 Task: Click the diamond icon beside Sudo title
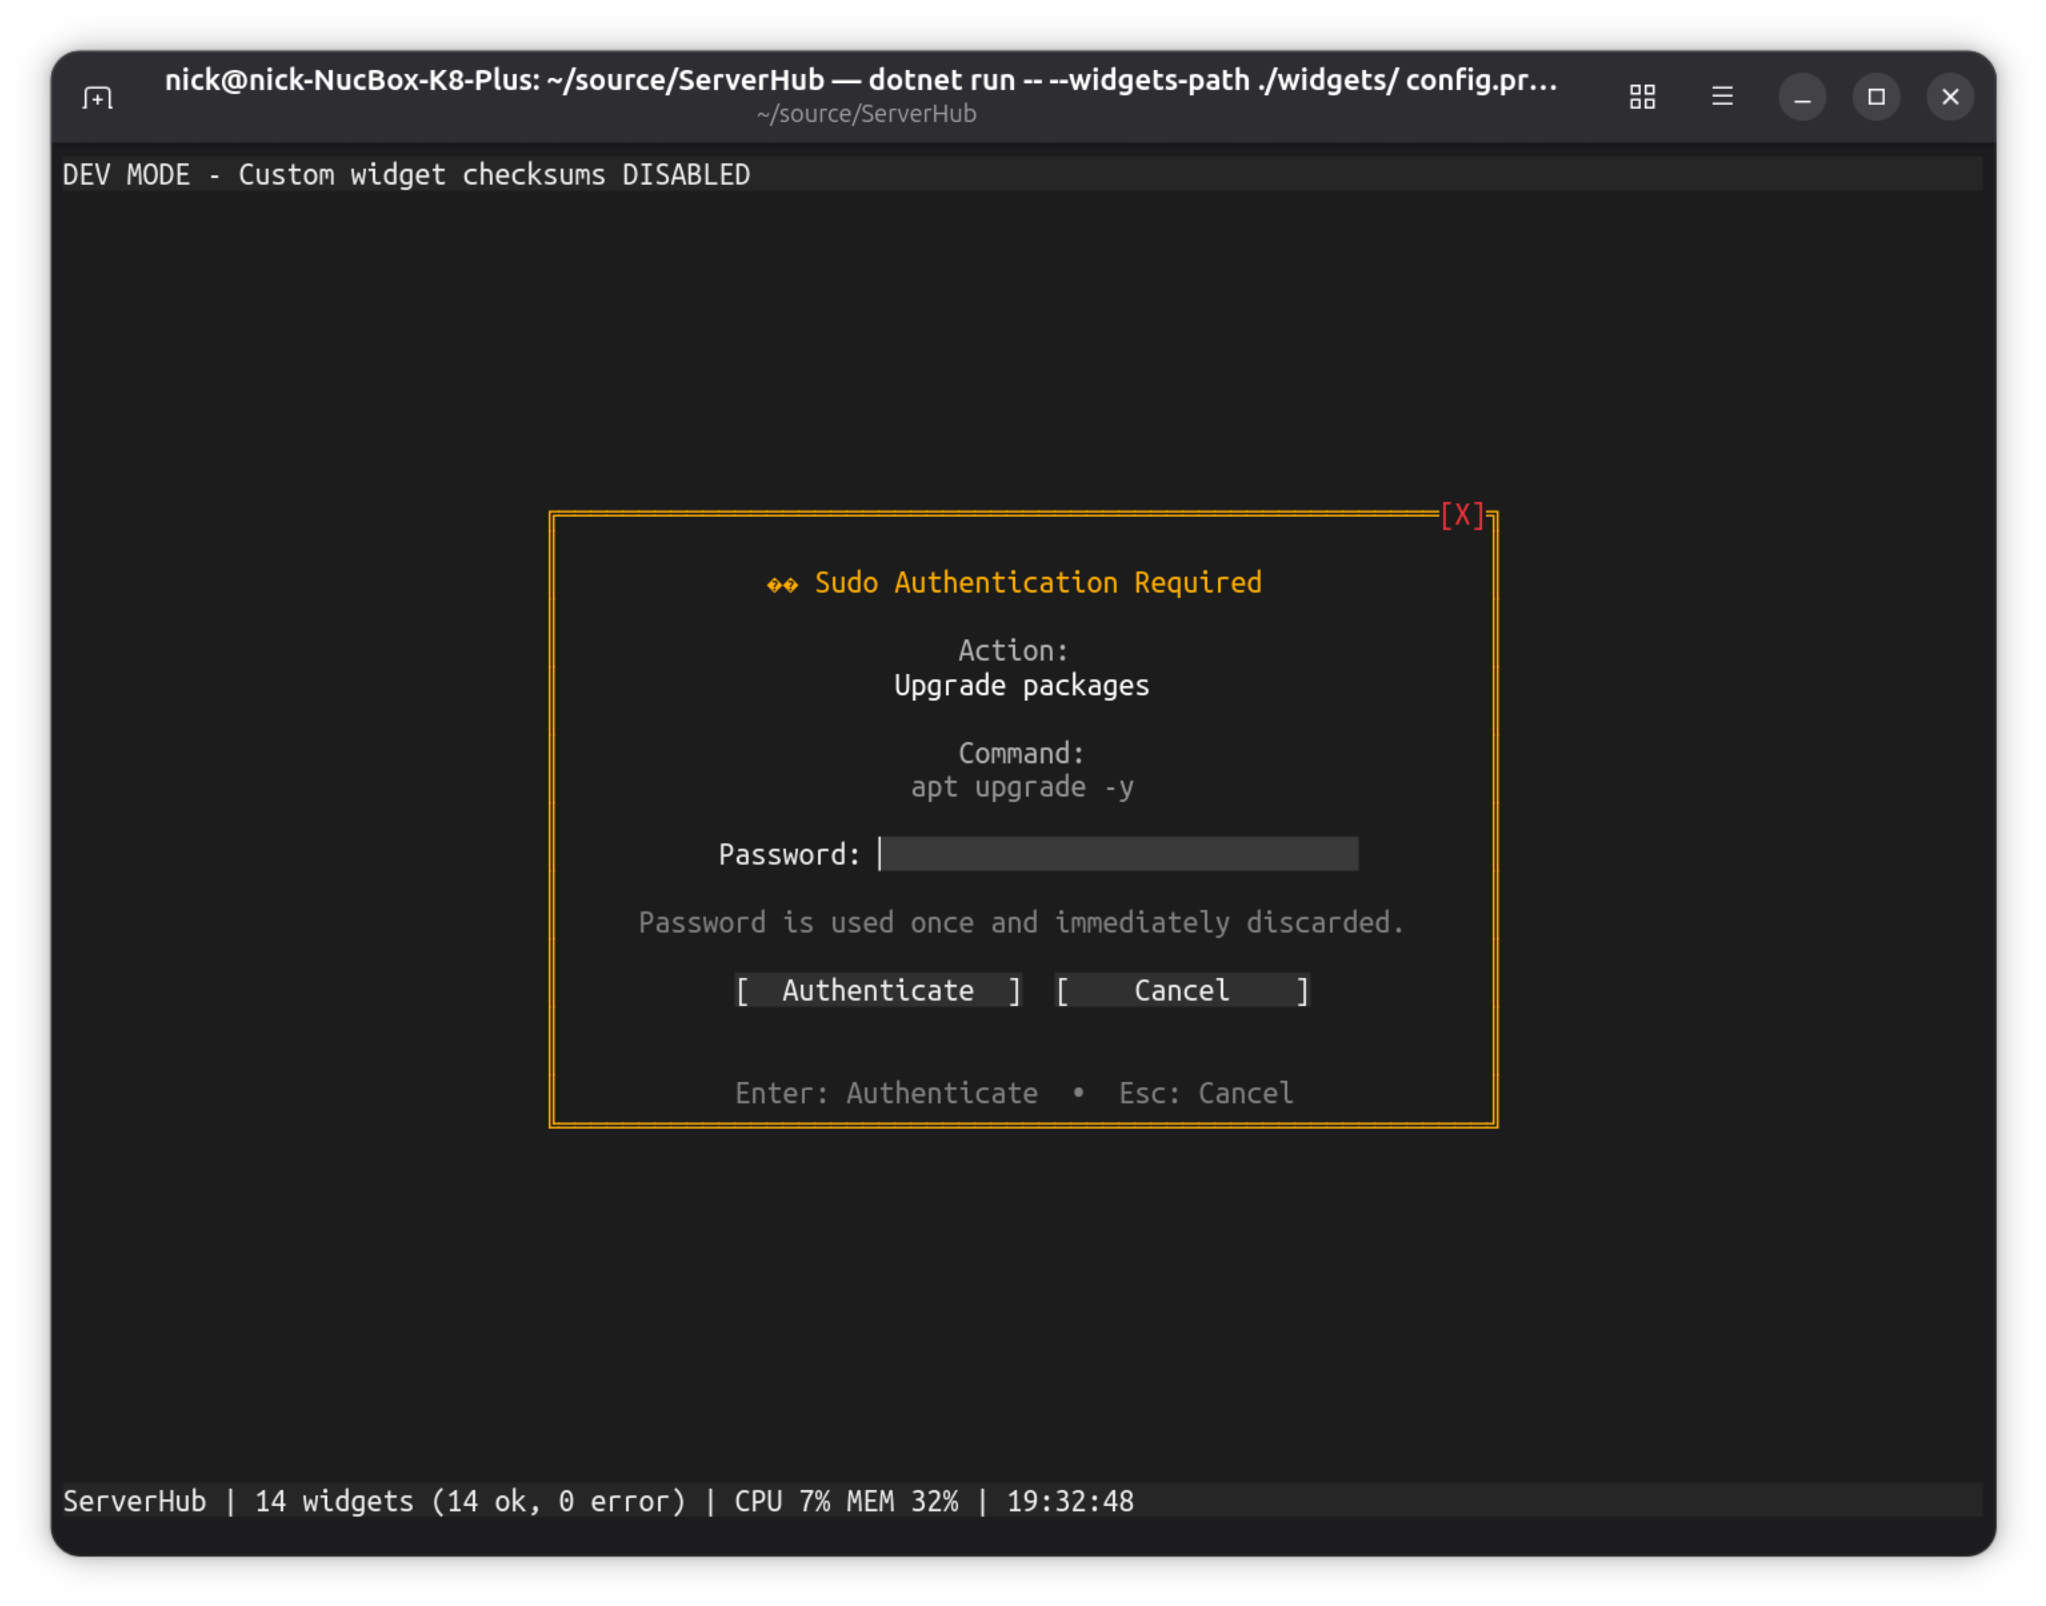pos(782,585)
